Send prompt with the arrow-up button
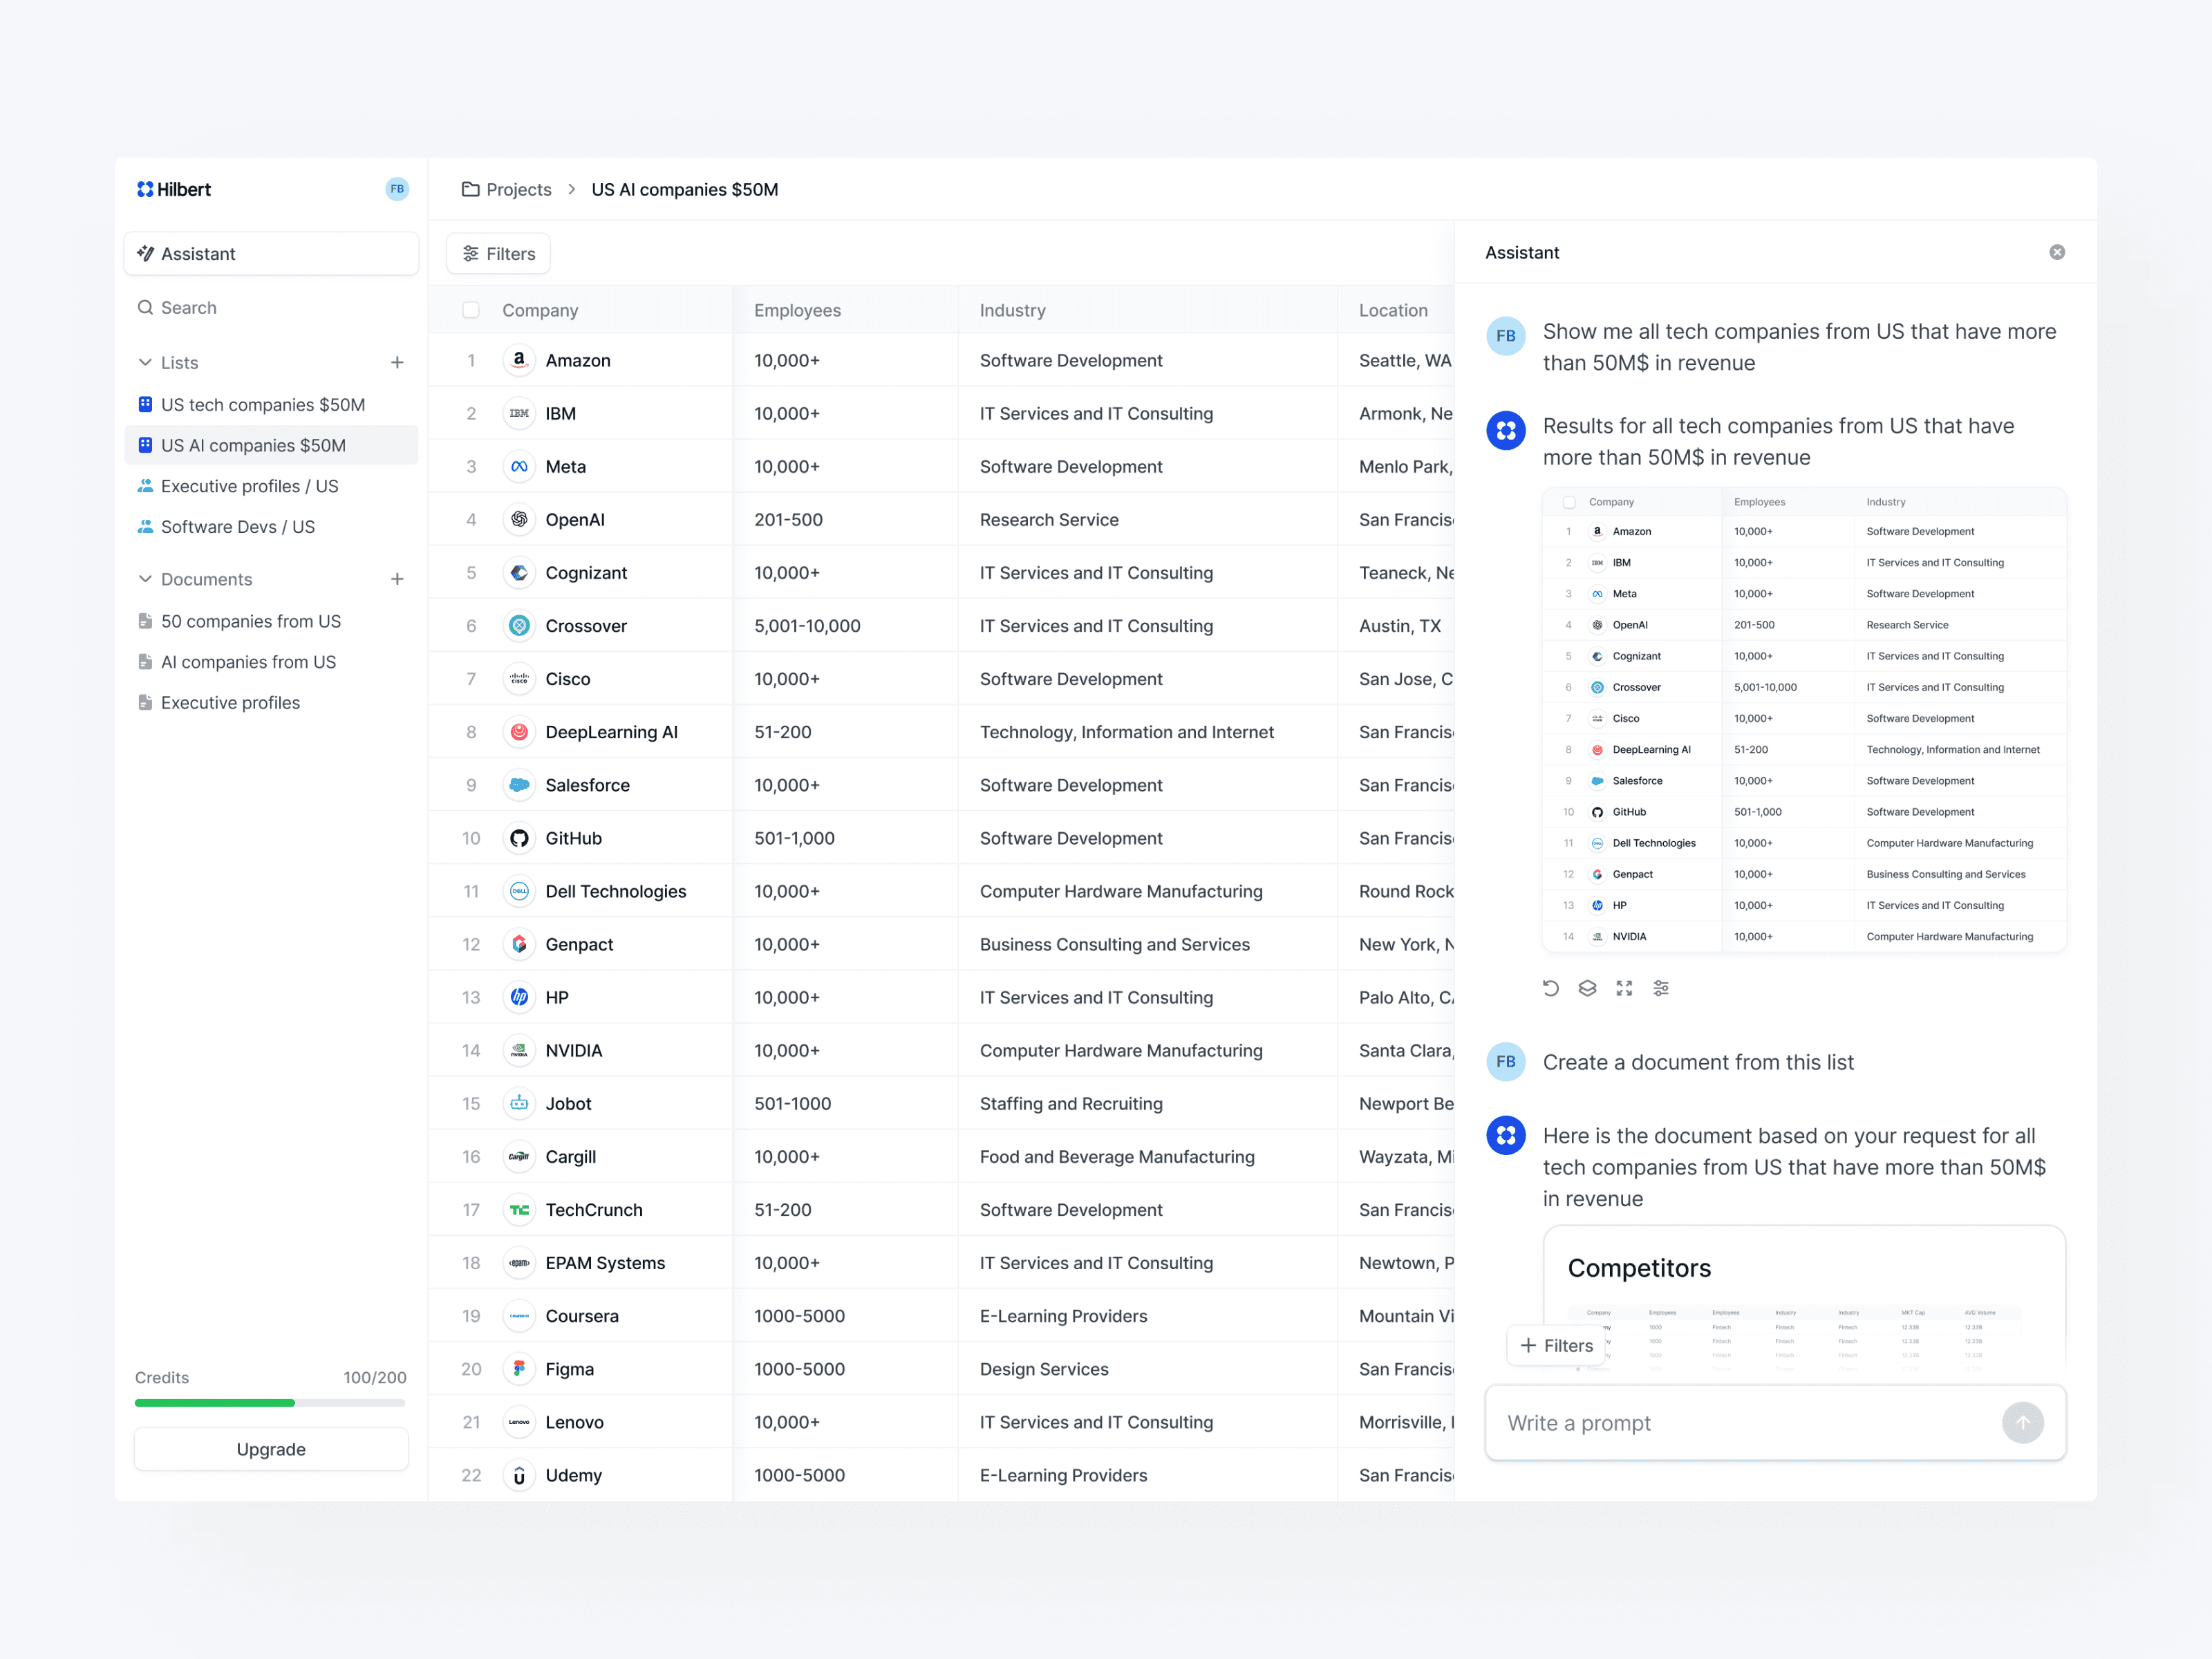The image size is (2212, 1659). point(2022,1422)
